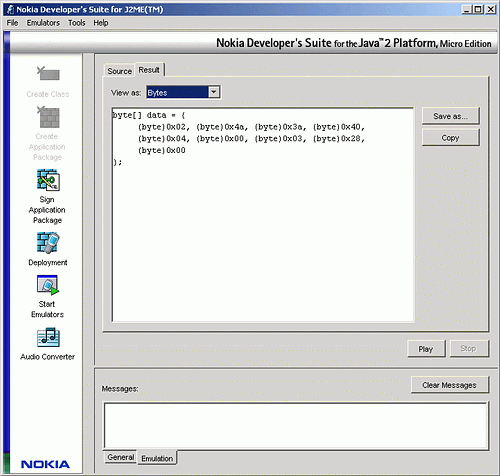Click the '(byte)0x3a' value
The height and width of the screenshot is (476, 500).
click(x=278, y=127)
